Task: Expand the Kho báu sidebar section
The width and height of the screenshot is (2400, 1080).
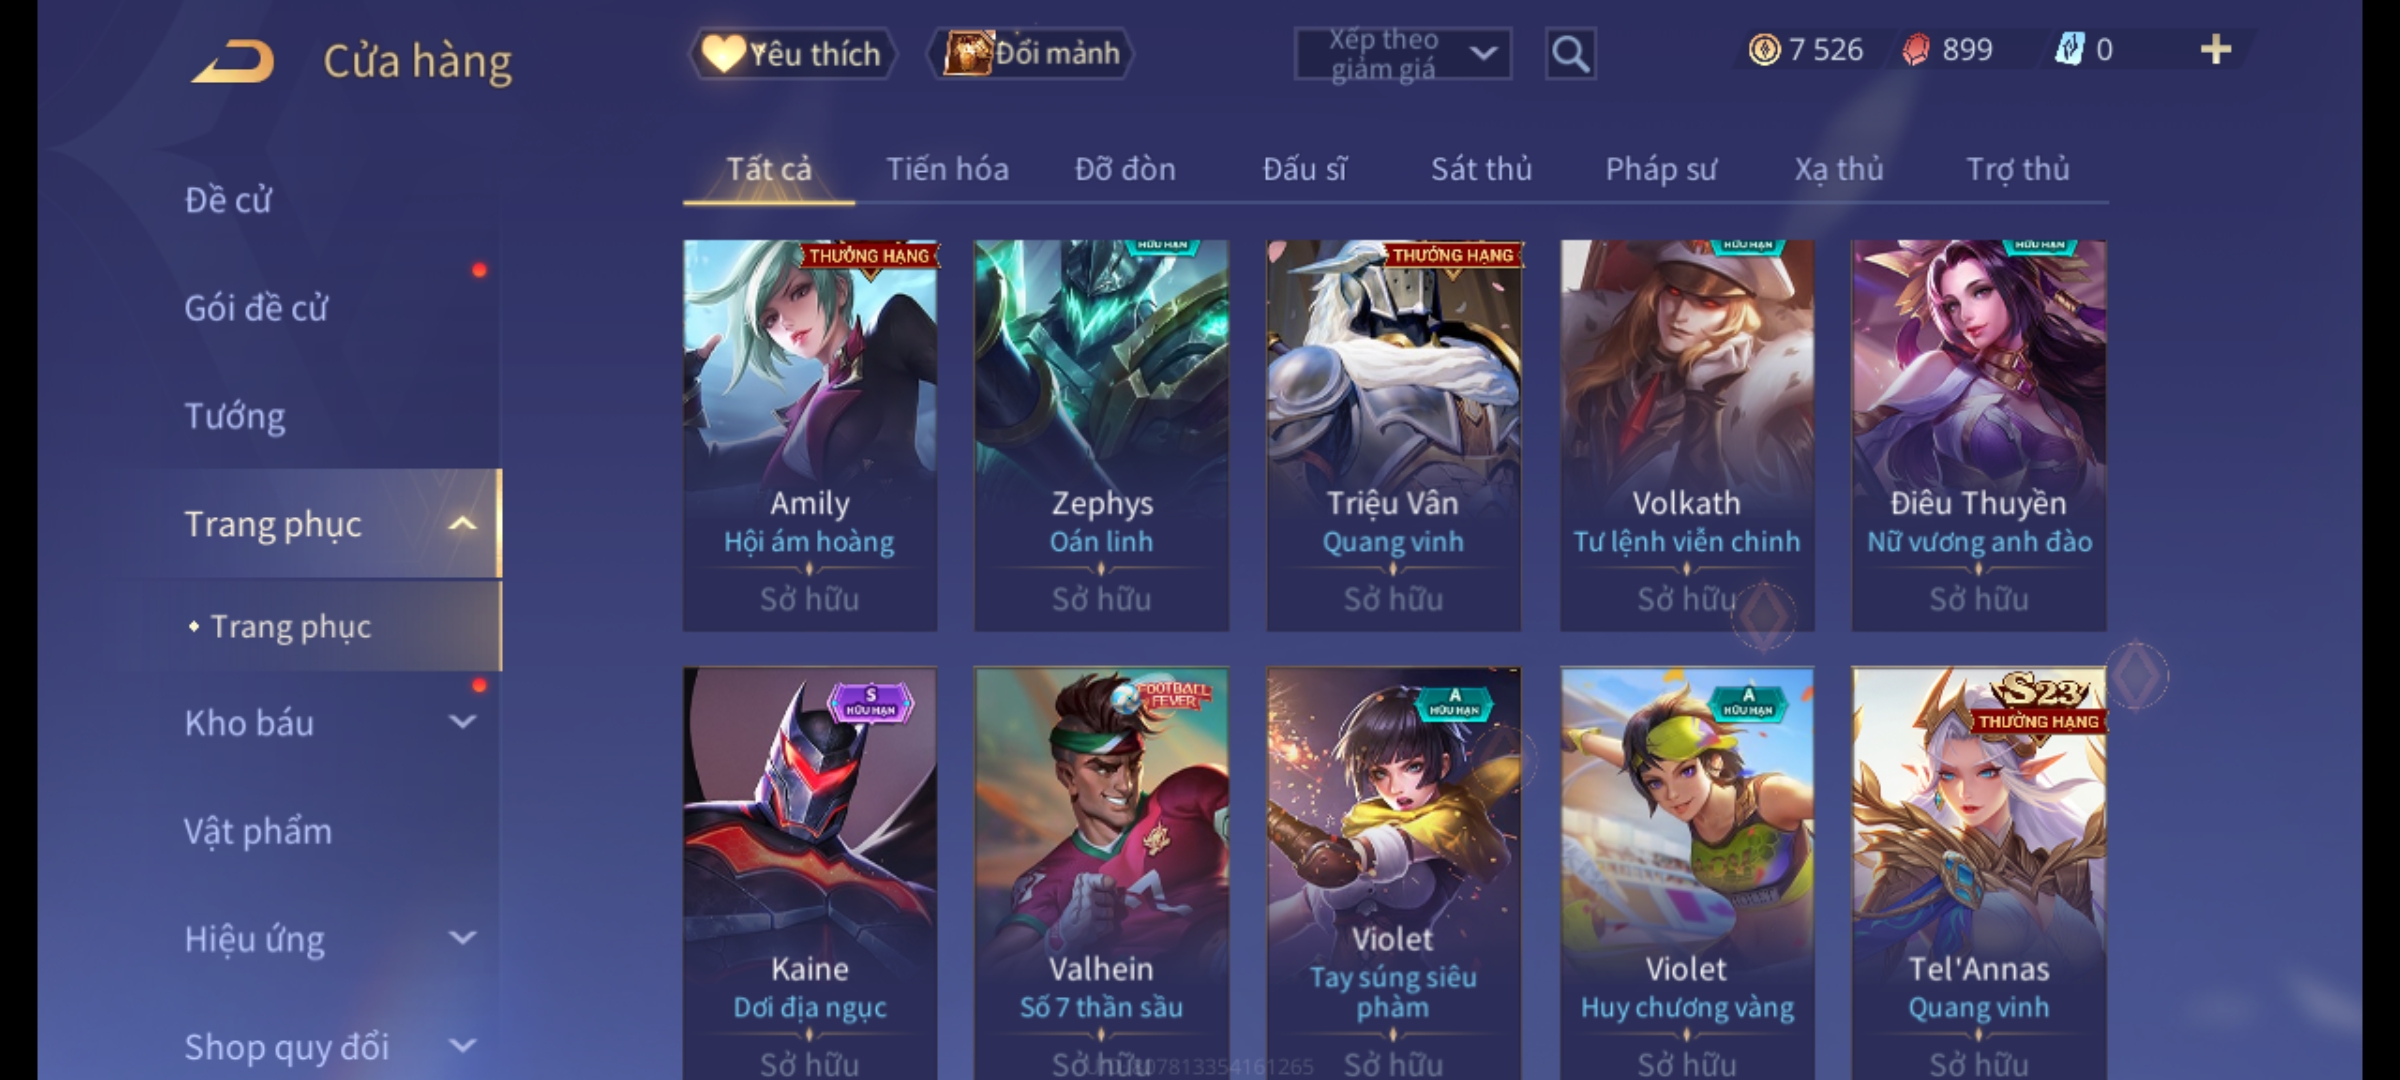Action: coord(462,722)
